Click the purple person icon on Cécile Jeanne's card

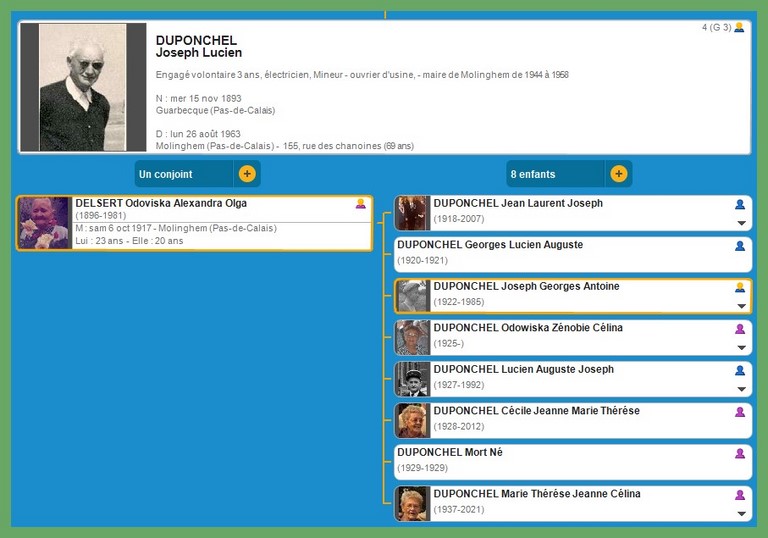(740, 412)
